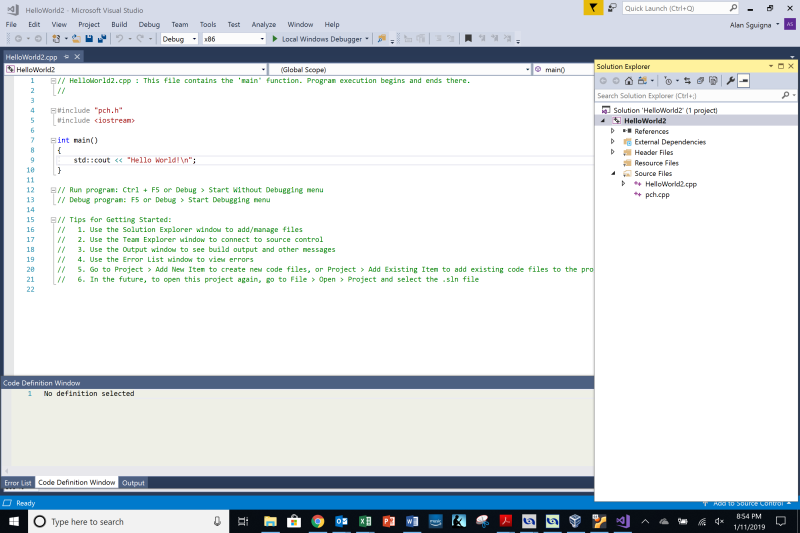Click the New Project toolbar icon
800x533 pixels.
coord(56,39)
